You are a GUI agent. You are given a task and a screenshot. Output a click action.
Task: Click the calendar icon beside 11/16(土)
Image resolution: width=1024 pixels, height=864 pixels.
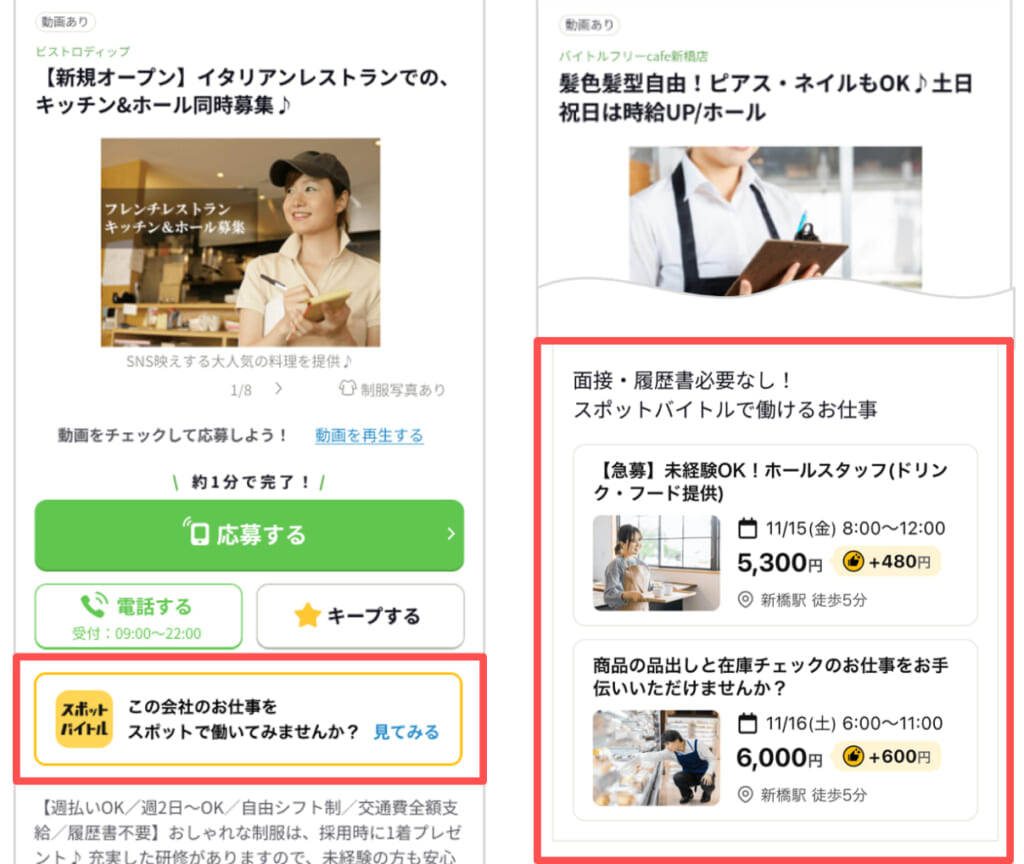(747, 723)
